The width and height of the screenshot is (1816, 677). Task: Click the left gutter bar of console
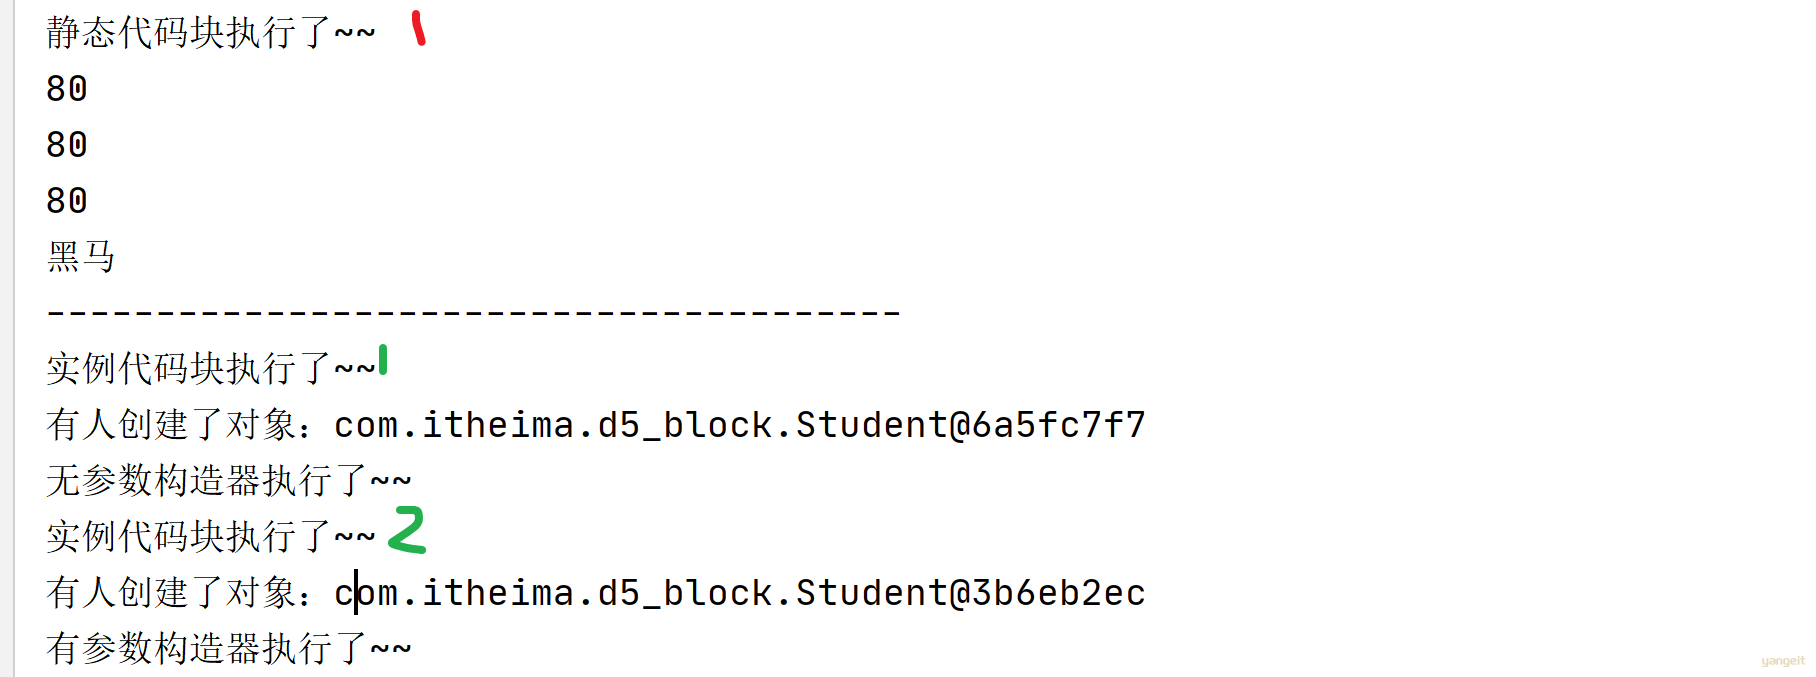pyautogui.click(x=12, y=338)
